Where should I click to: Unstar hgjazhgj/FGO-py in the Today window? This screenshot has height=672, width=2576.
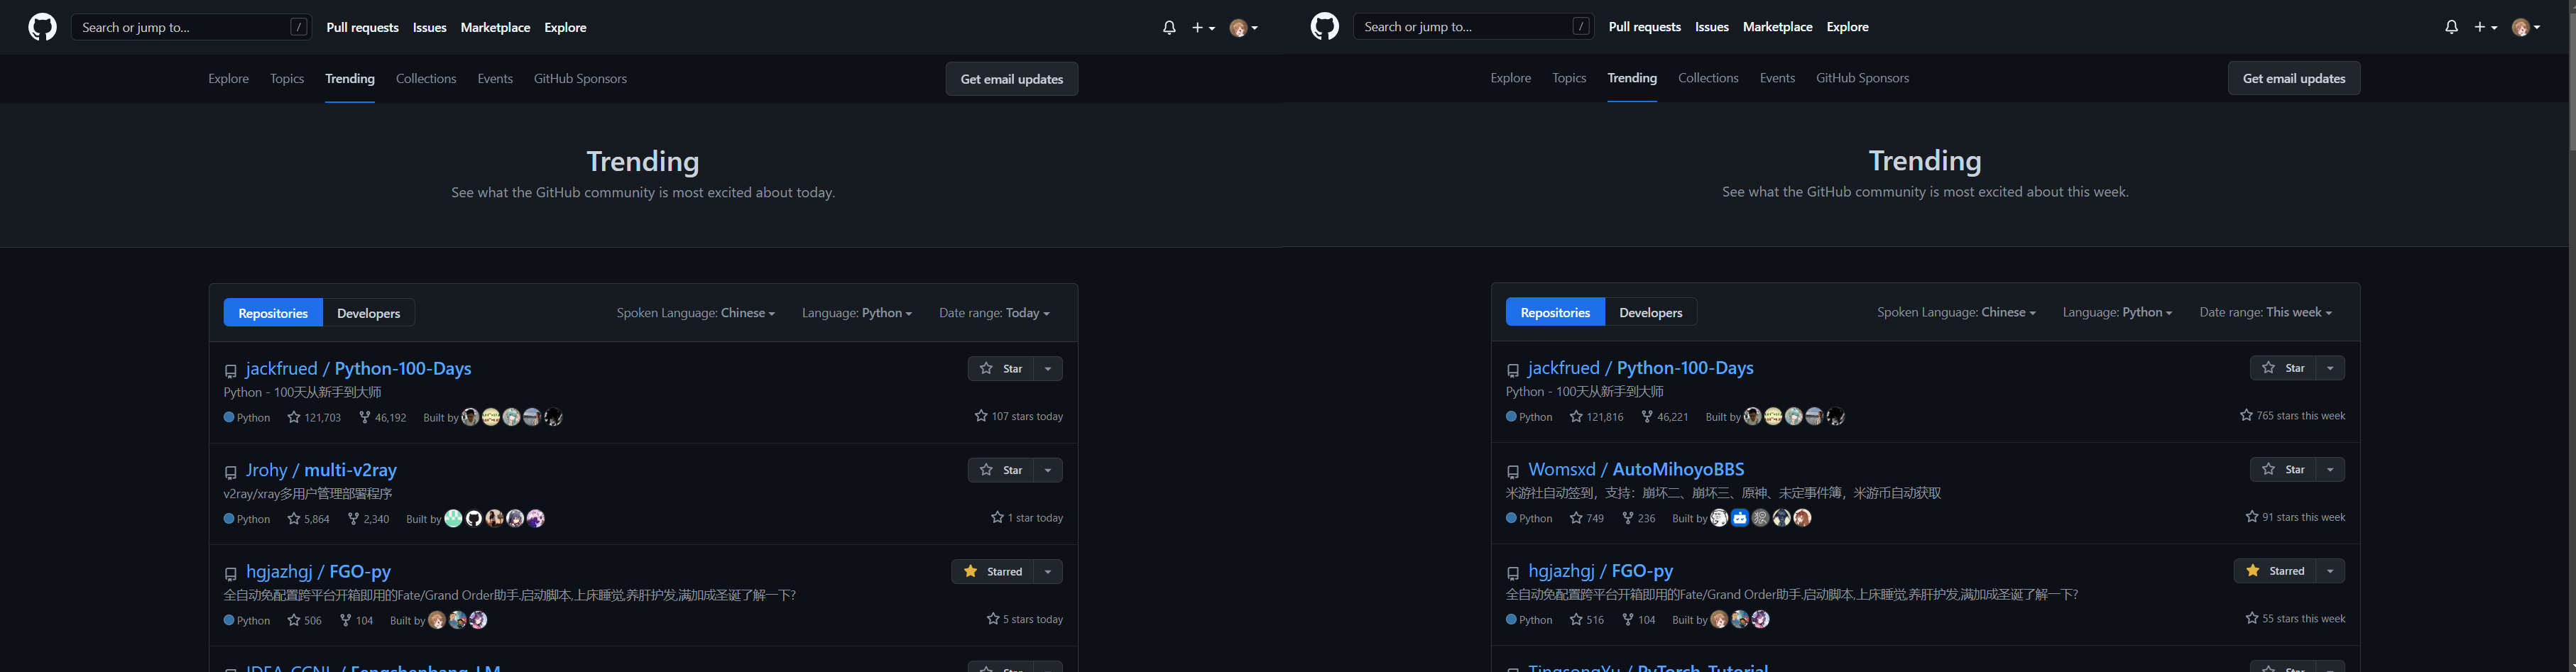click(993, 571)
